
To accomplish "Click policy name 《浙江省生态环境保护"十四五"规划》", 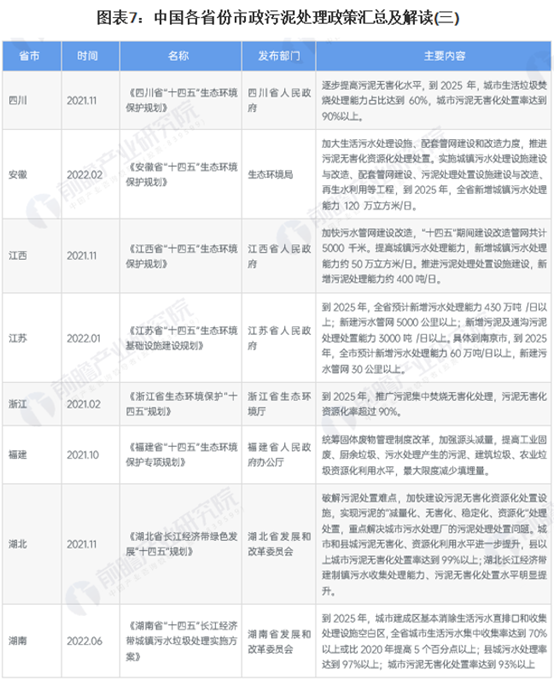I will tap(181, 404).
